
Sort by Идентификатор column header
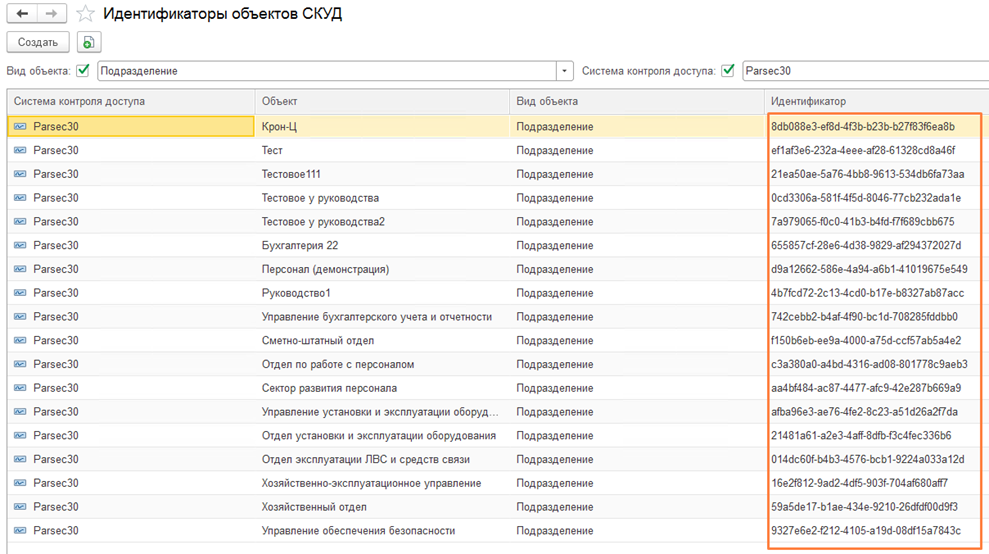(870, 101)
